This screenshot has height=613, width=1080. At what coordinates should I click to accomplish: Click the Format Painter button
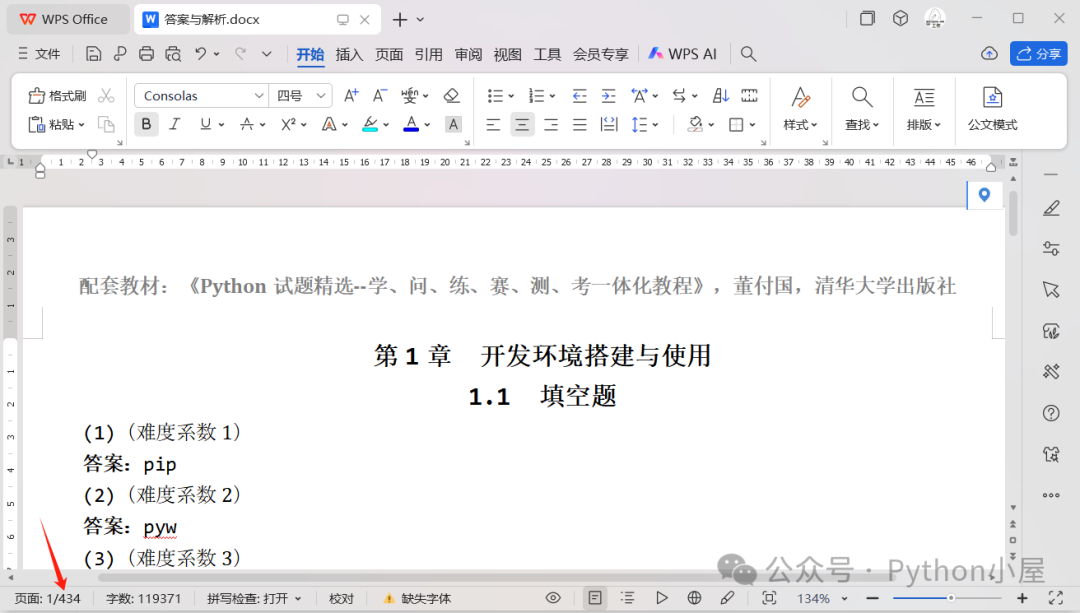click(x=57, y=96)
